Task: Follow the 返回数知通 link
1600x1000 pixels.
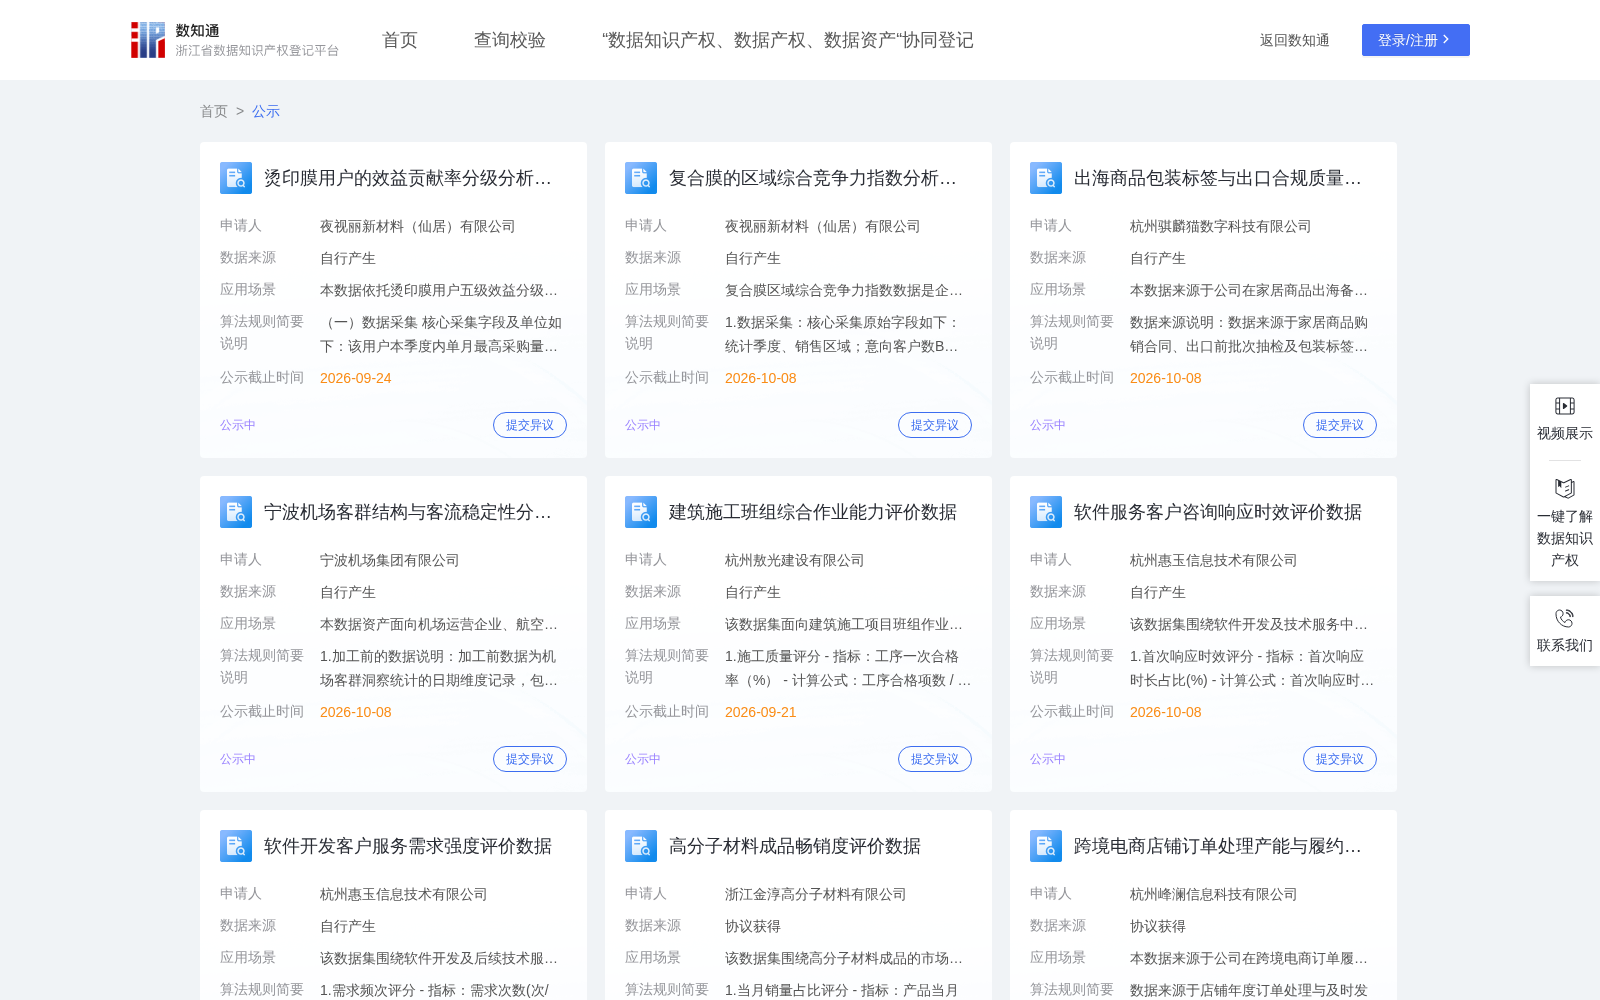Action: pos(1294,40)
